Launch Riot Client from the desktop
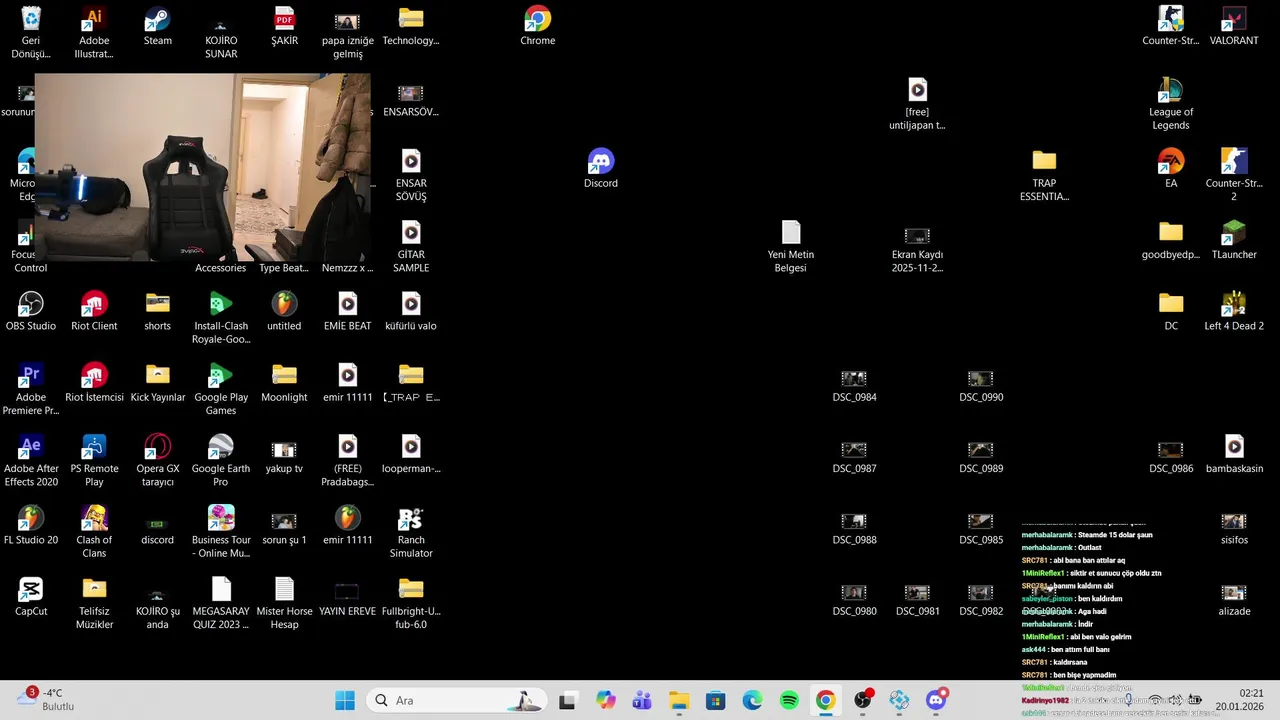1280x720 pixels. click(x=94, y=310)
